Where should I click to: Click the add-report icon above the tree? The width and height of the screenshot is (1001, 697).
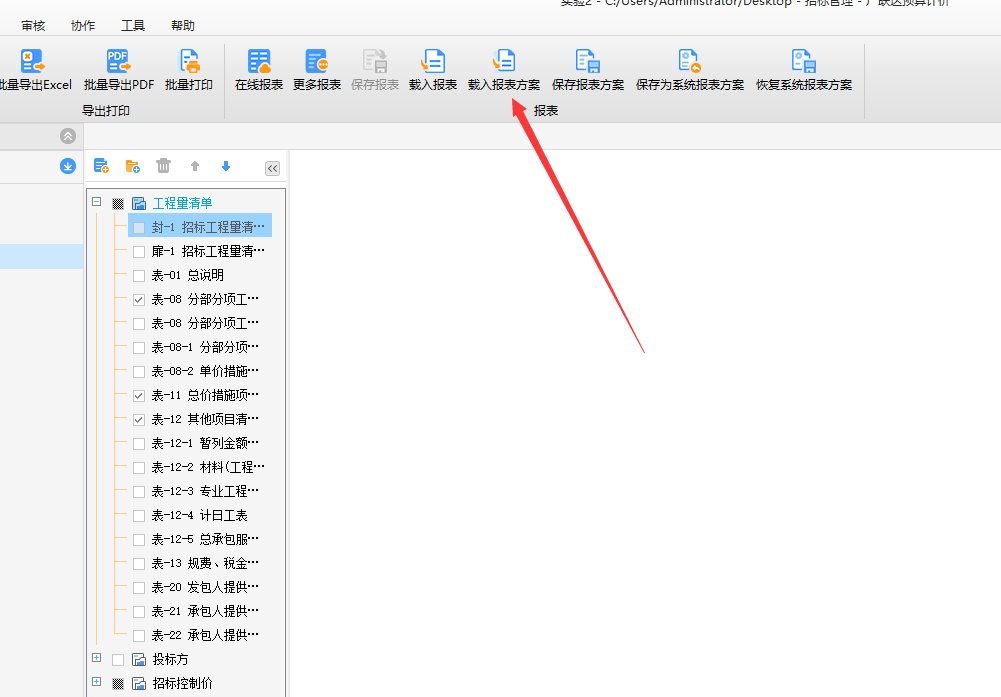100,166
